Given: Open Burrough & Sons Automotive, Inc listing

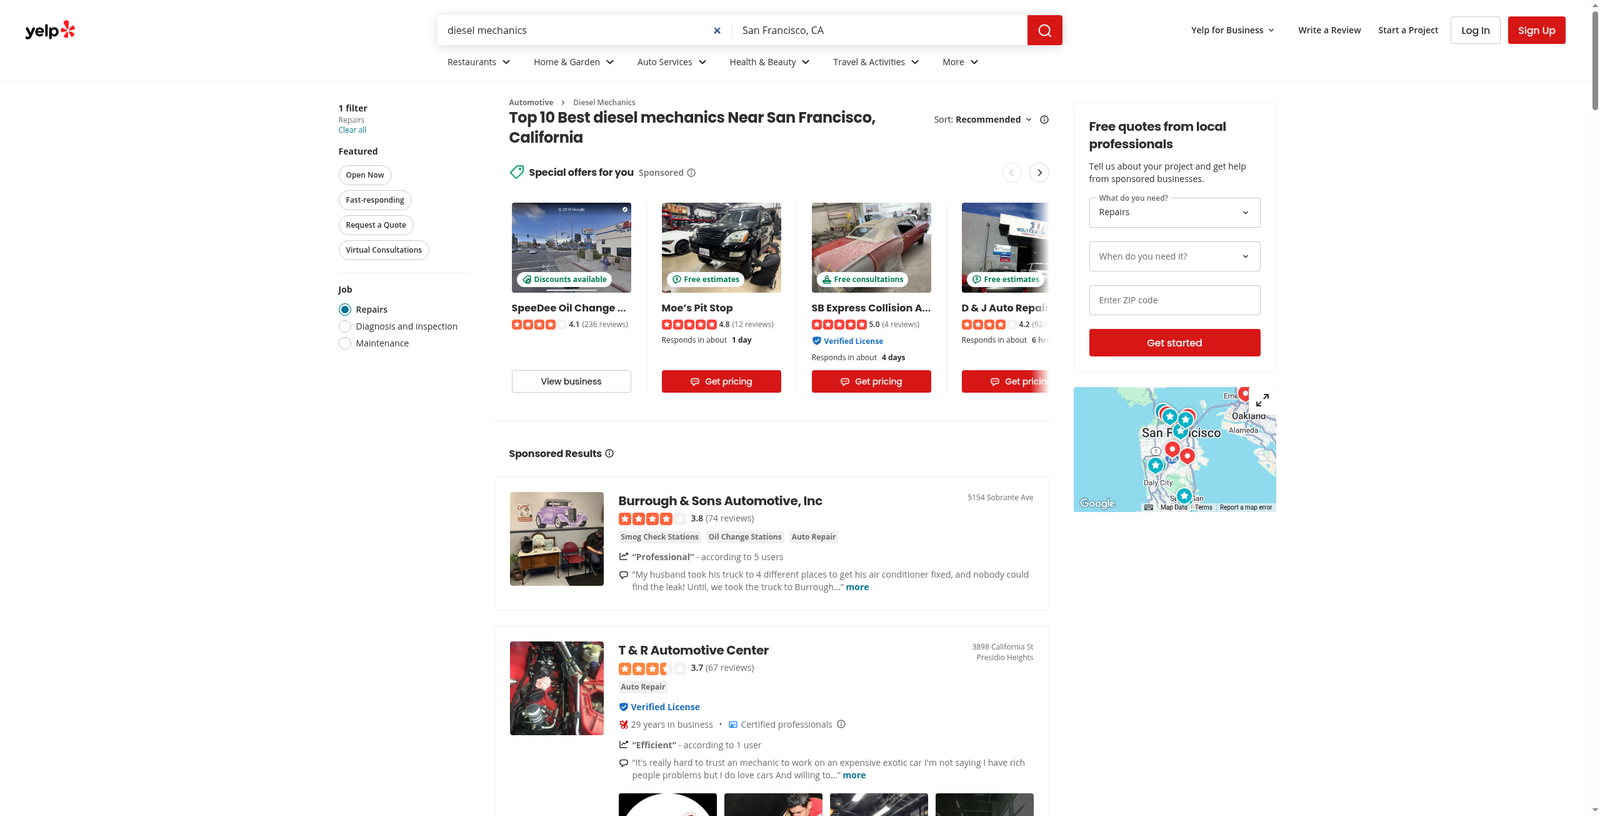Looking at the screenshot, I should (720, 501).
